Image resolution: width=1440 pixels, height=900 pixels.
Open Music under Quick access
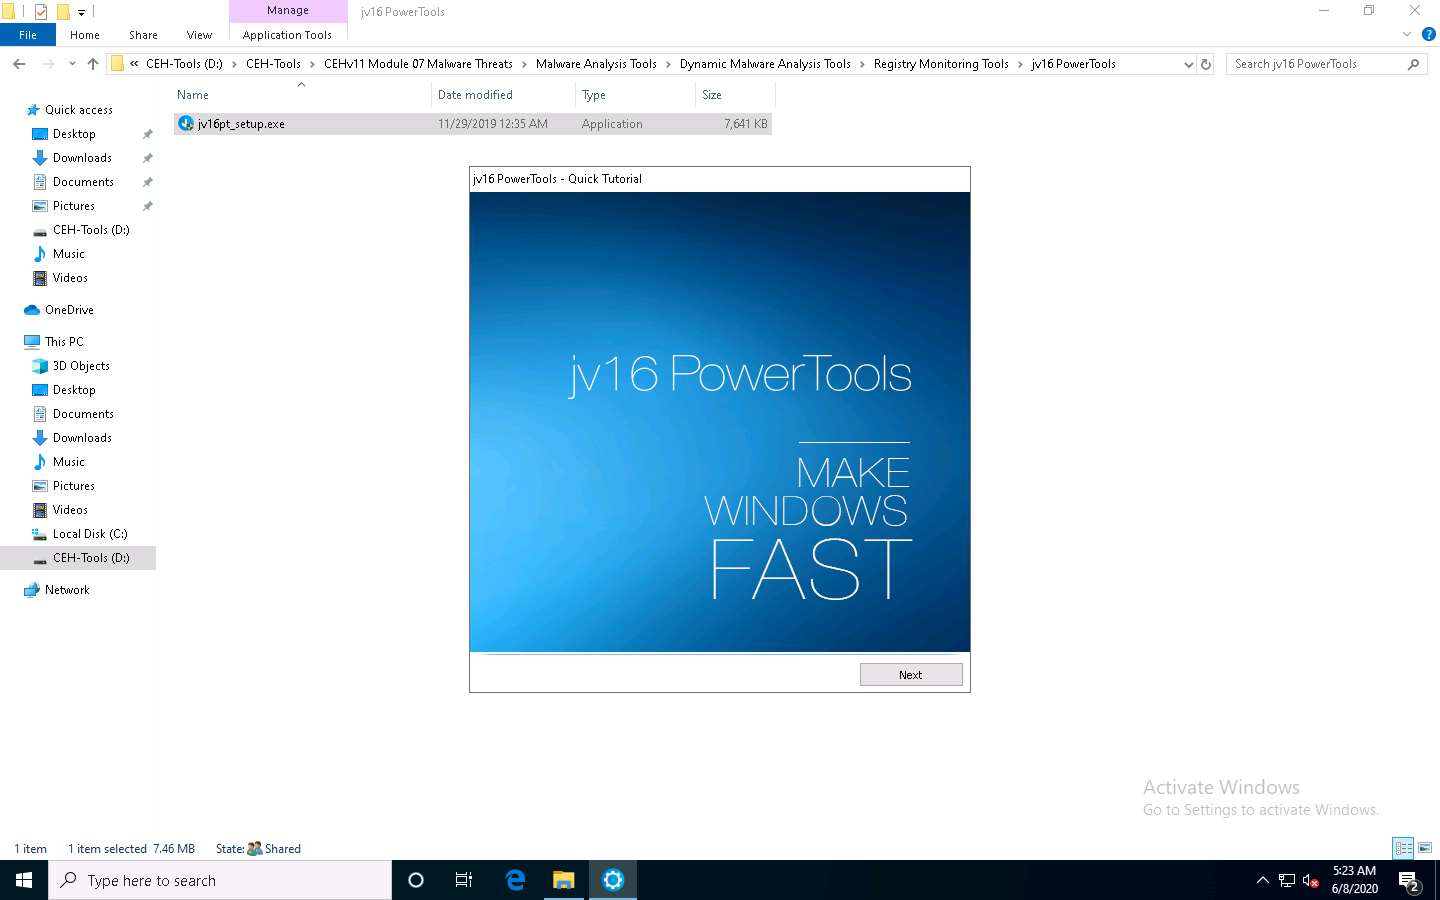pyautogui.click(x=69, y=254)
